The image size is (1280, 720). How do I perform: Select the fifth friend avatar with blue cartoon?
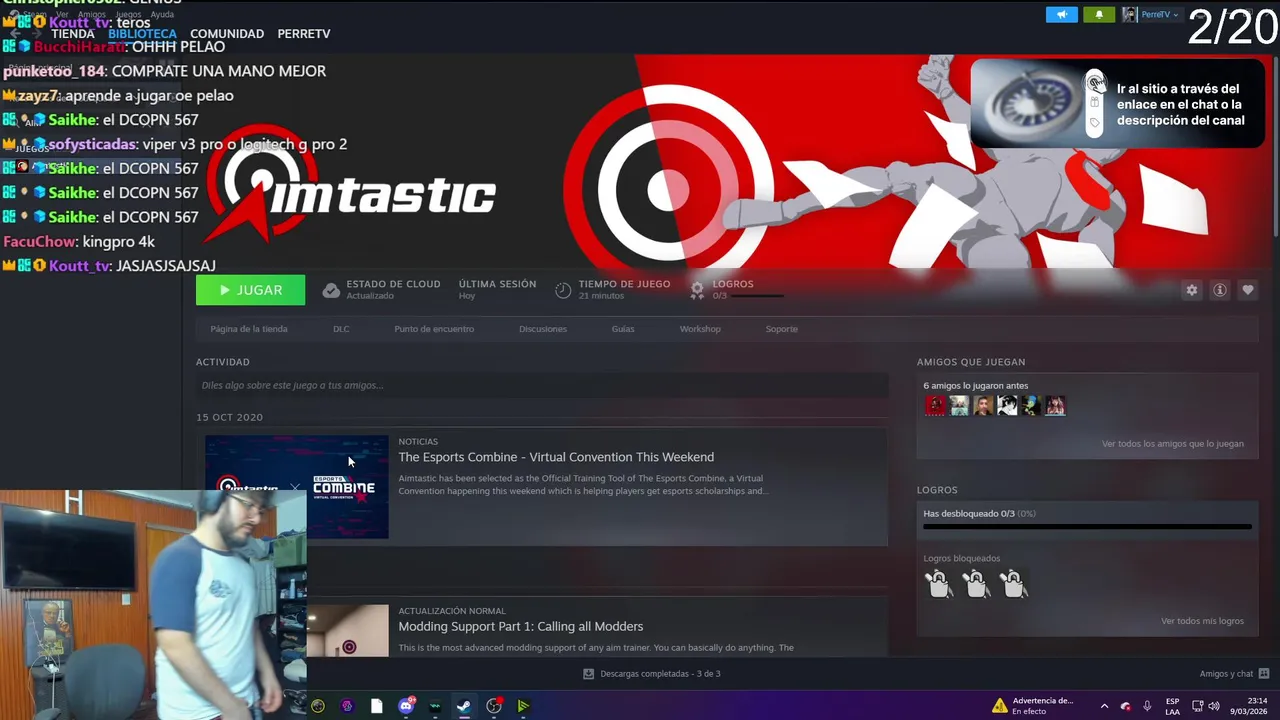(1031, 405)
